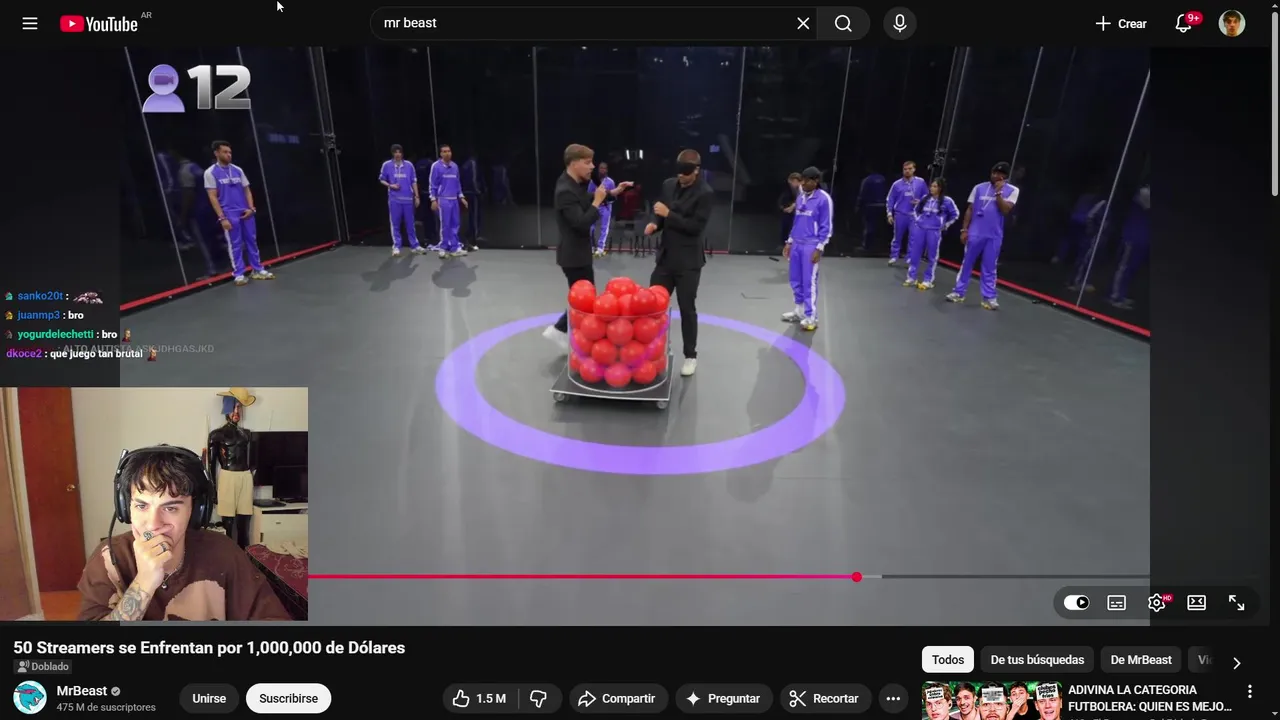Dislike the video with thumbs down

click(x=539, y=698)
